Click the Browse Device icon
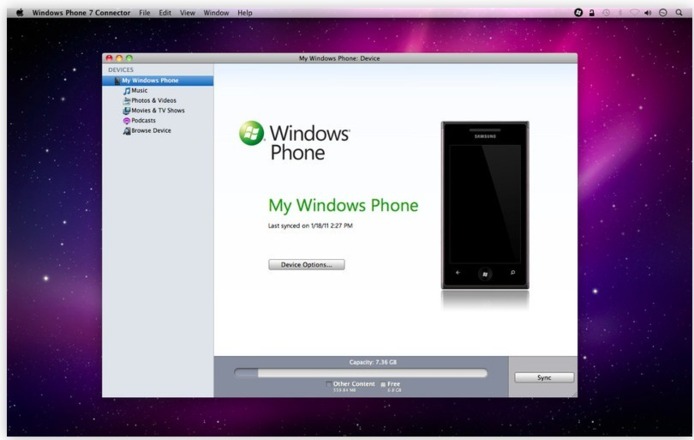This screenshot has width=694, height=440. tap(127, 131)
